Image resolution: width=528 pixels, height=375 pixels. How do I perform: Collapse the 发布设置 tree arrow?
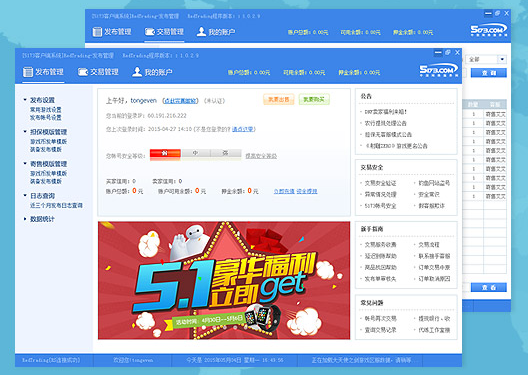[25, 100]
